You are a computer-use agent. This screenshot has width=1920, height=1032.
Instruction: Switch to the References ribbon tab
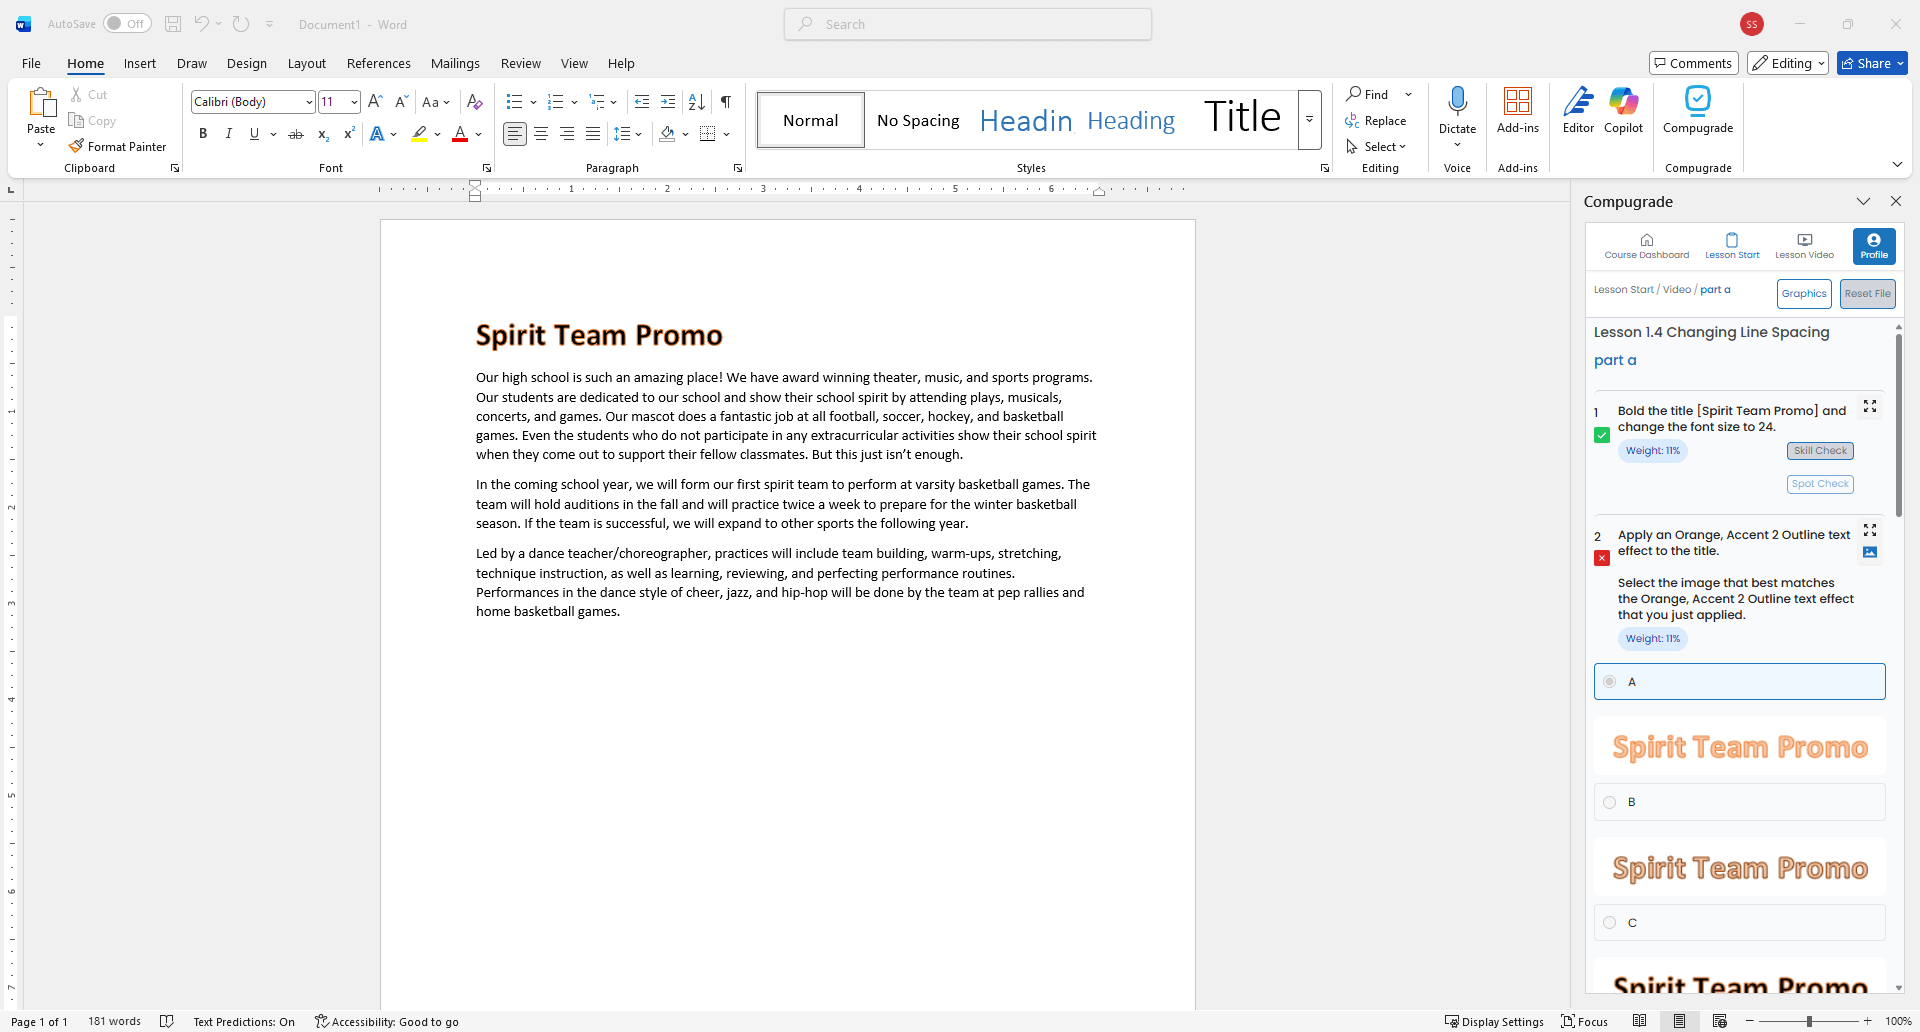click(x=378, y=63)
